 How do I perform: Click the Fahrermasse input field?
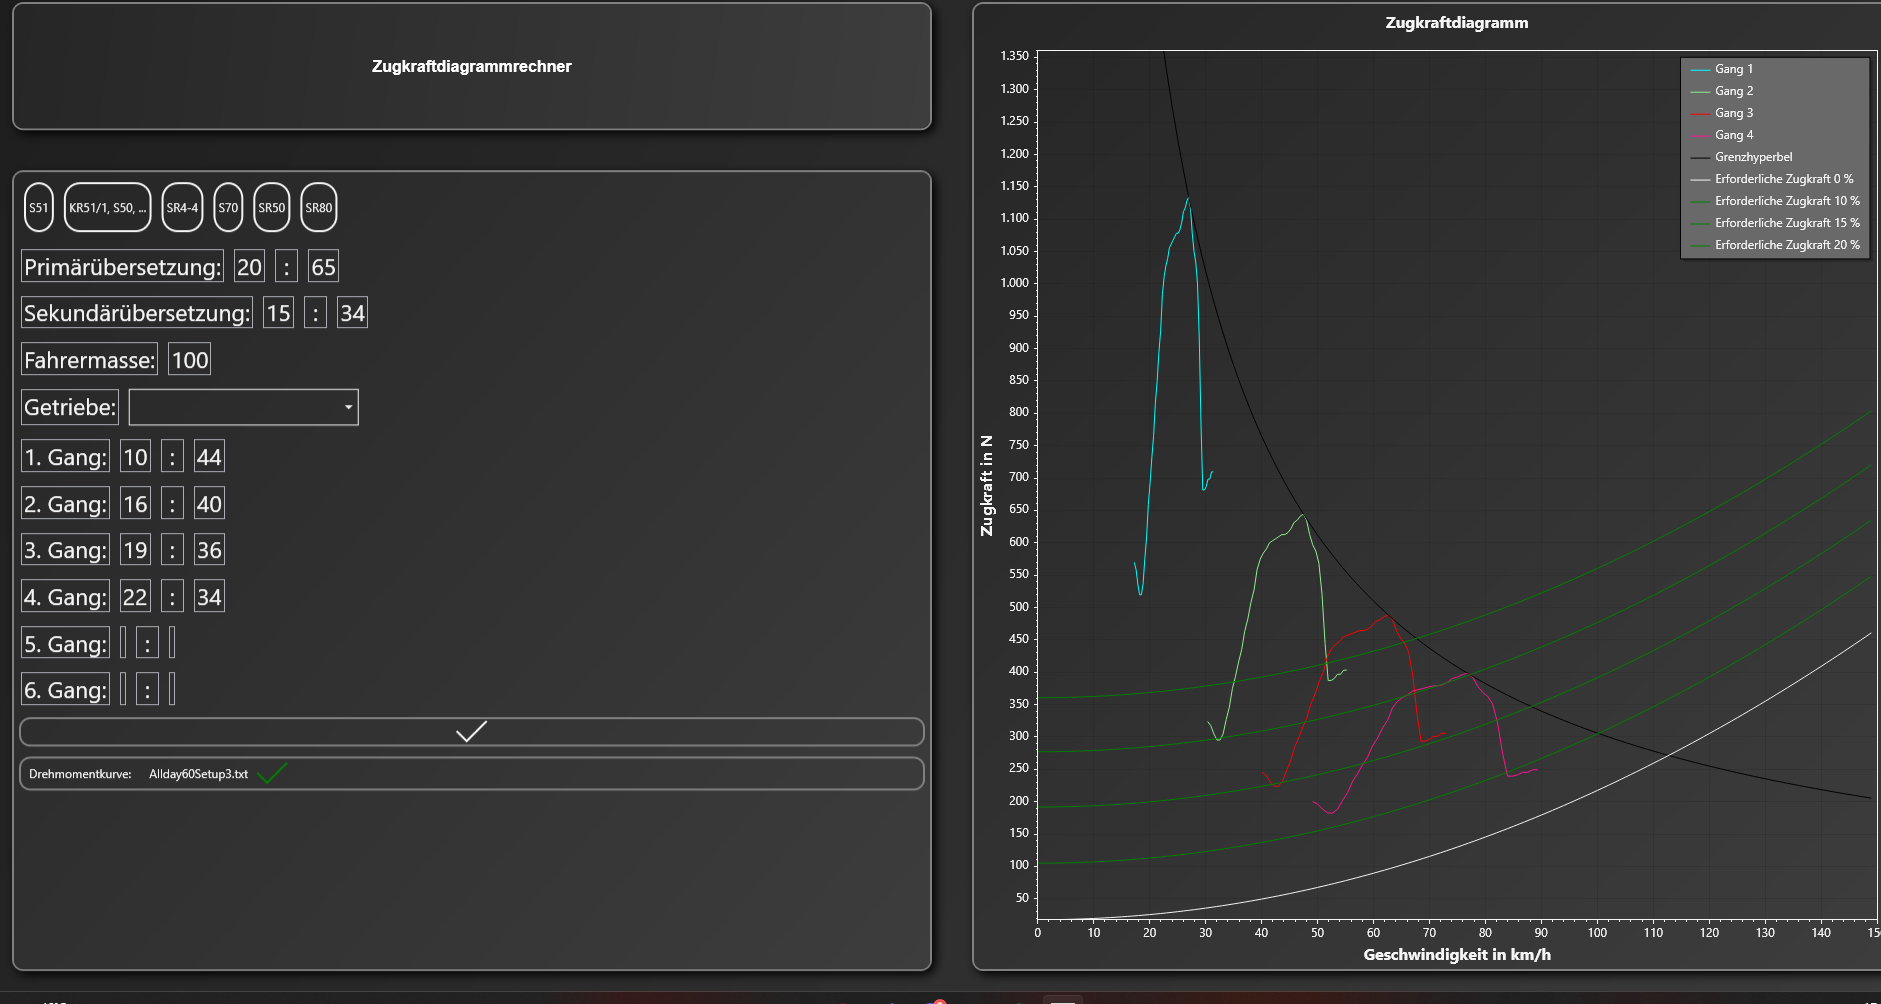point(189,360)
